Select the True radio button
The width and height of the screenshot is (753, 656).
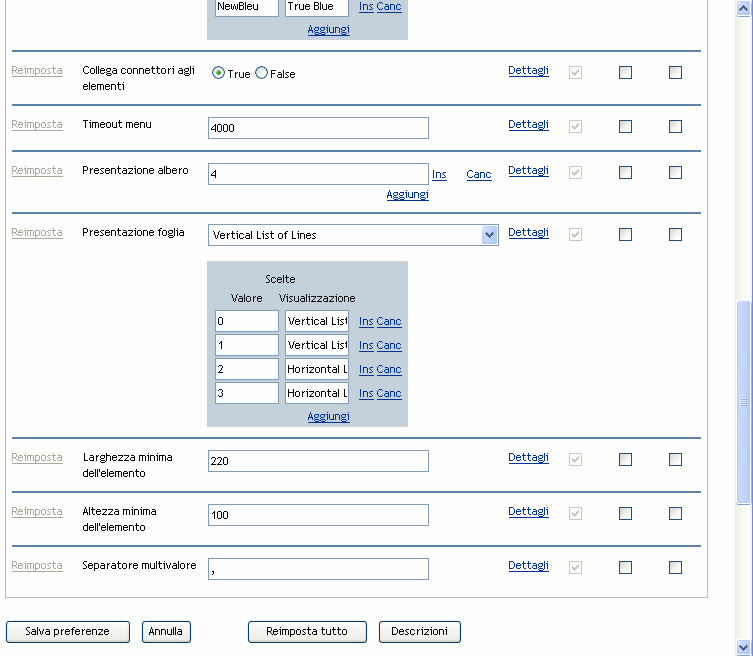[218, 73]
